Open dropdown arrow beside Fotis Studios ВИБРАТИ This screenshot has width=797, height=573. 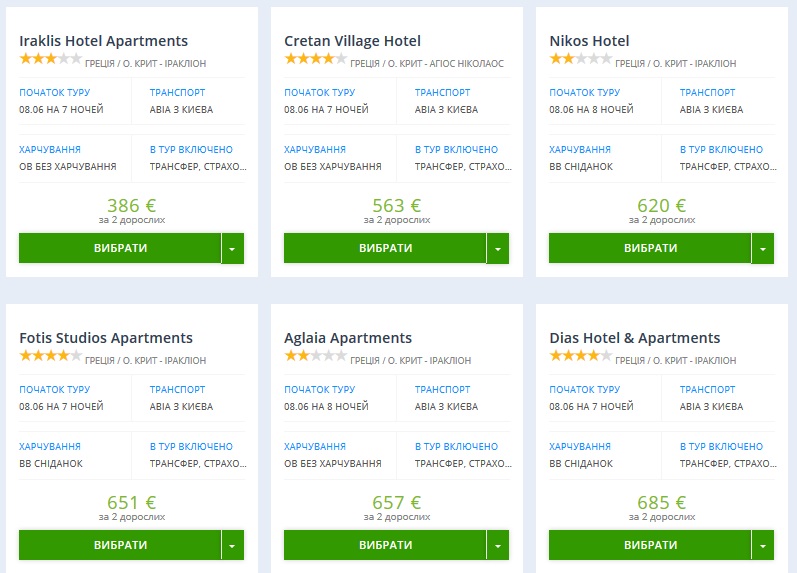pos(233,545)
